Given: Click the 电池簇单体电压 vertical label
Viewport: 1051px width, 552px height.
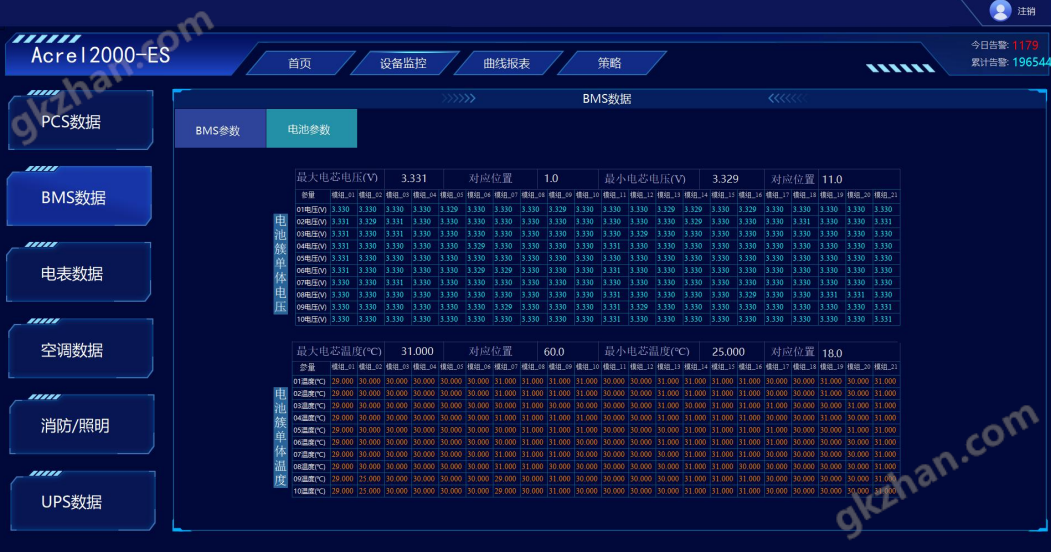Looking at the screenshot, I should click(280, 264).
